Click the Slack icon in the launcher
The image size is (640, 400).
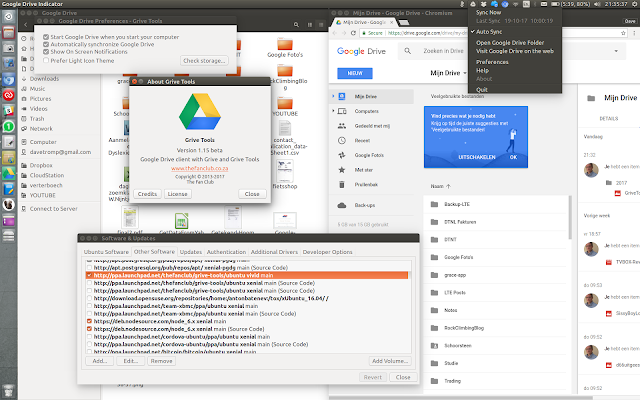tap(9, 111)
